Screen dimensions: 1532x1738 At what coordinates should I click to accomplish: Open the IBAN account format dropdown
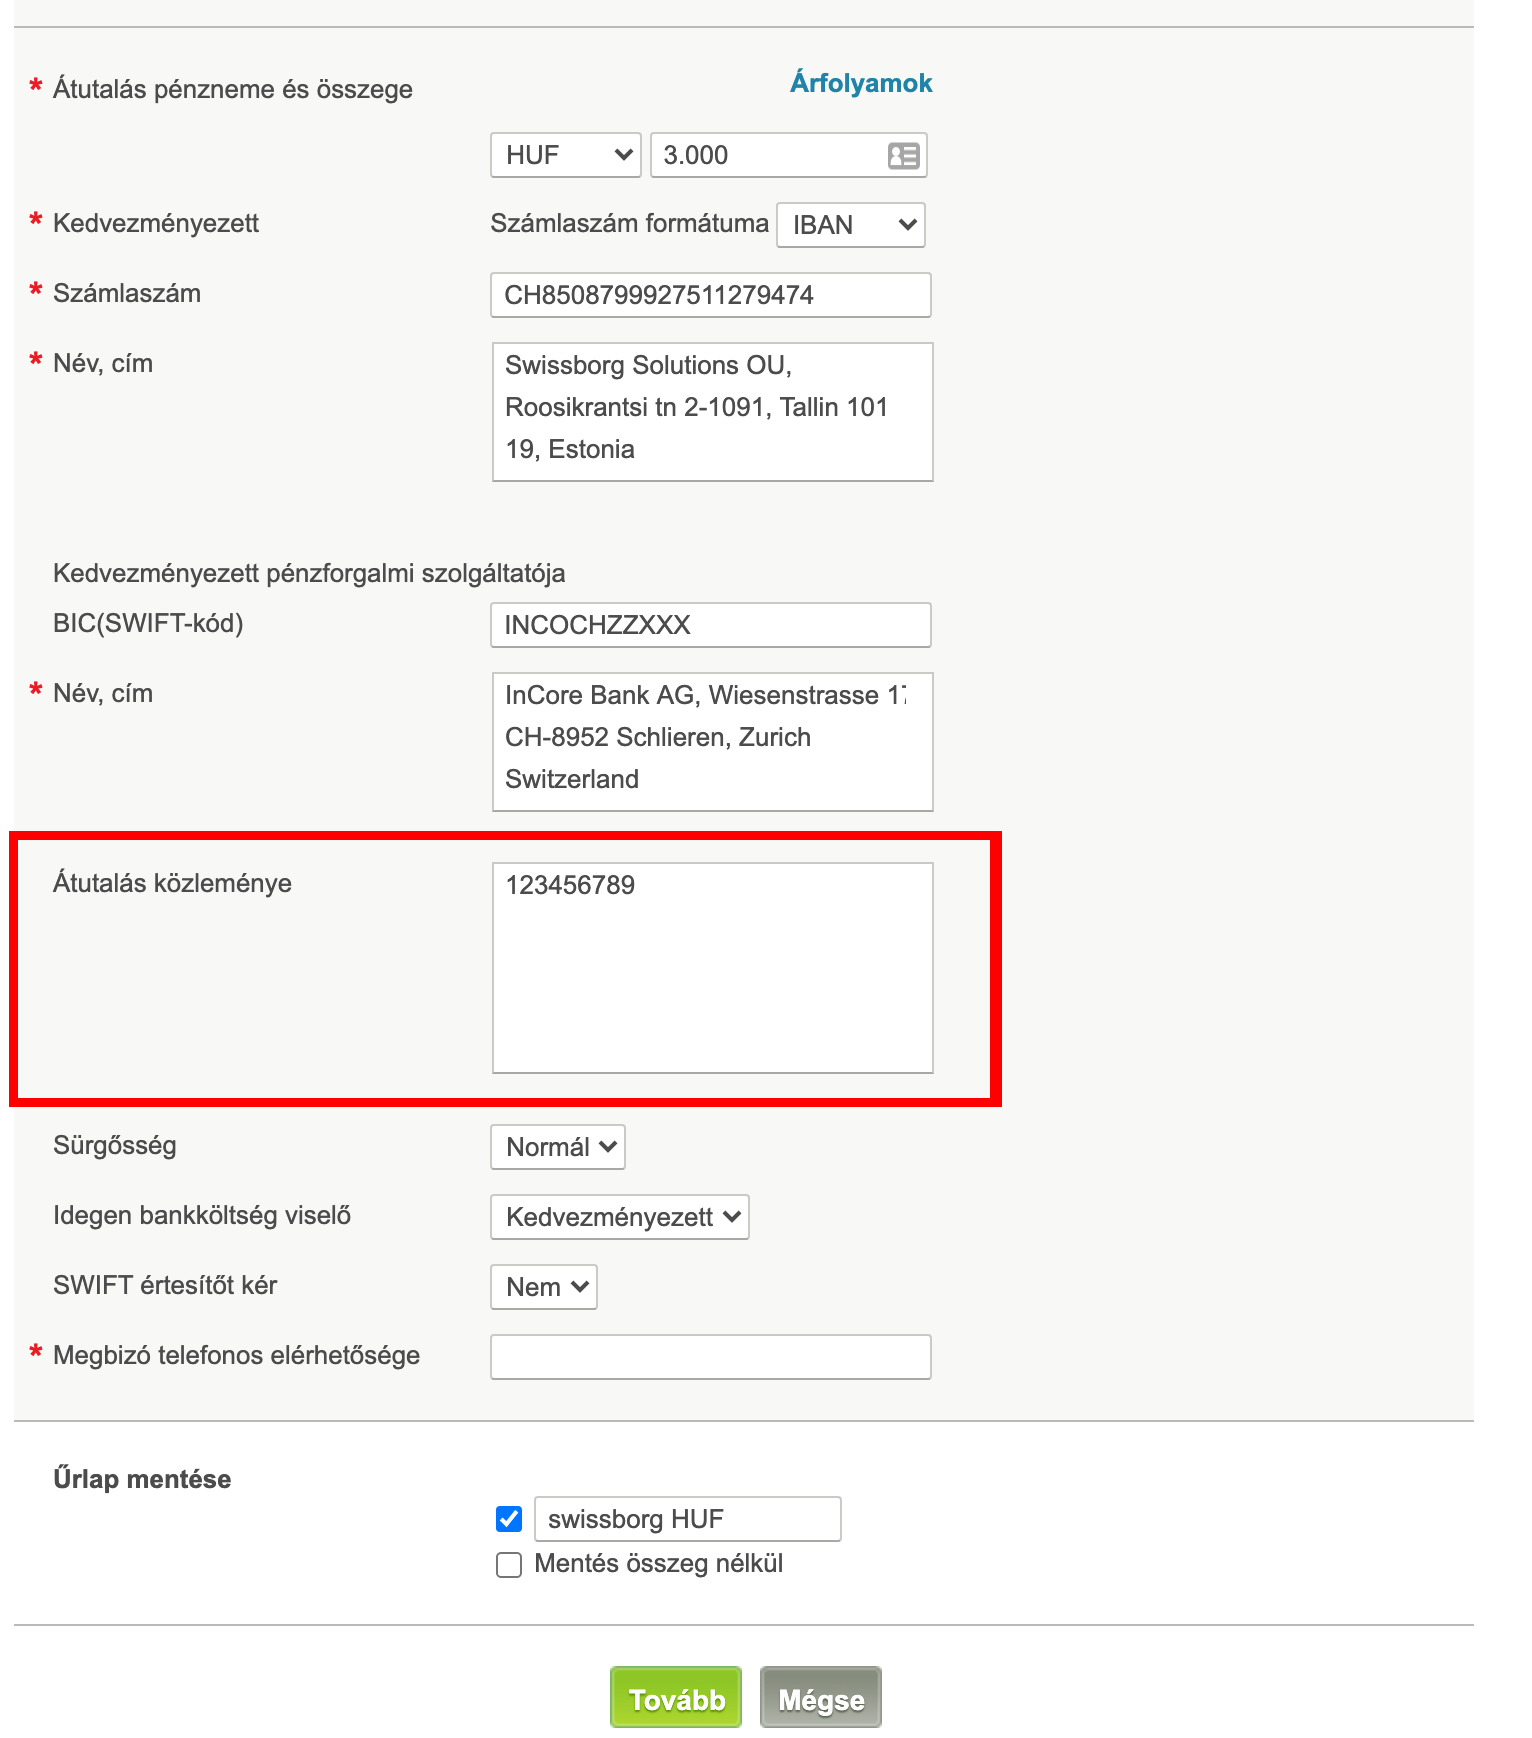[x=850, y=225]
